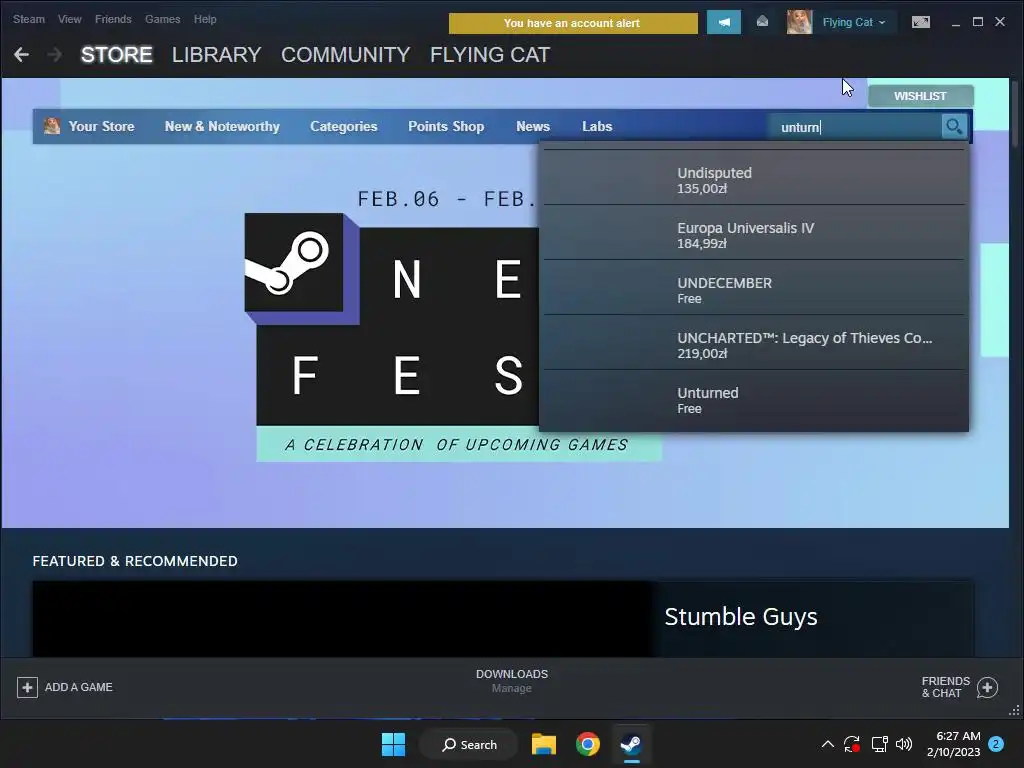The height and width of the screenshot is (768, 1024).
Task: Open the announcements megaphone icon
Action: 724,22
